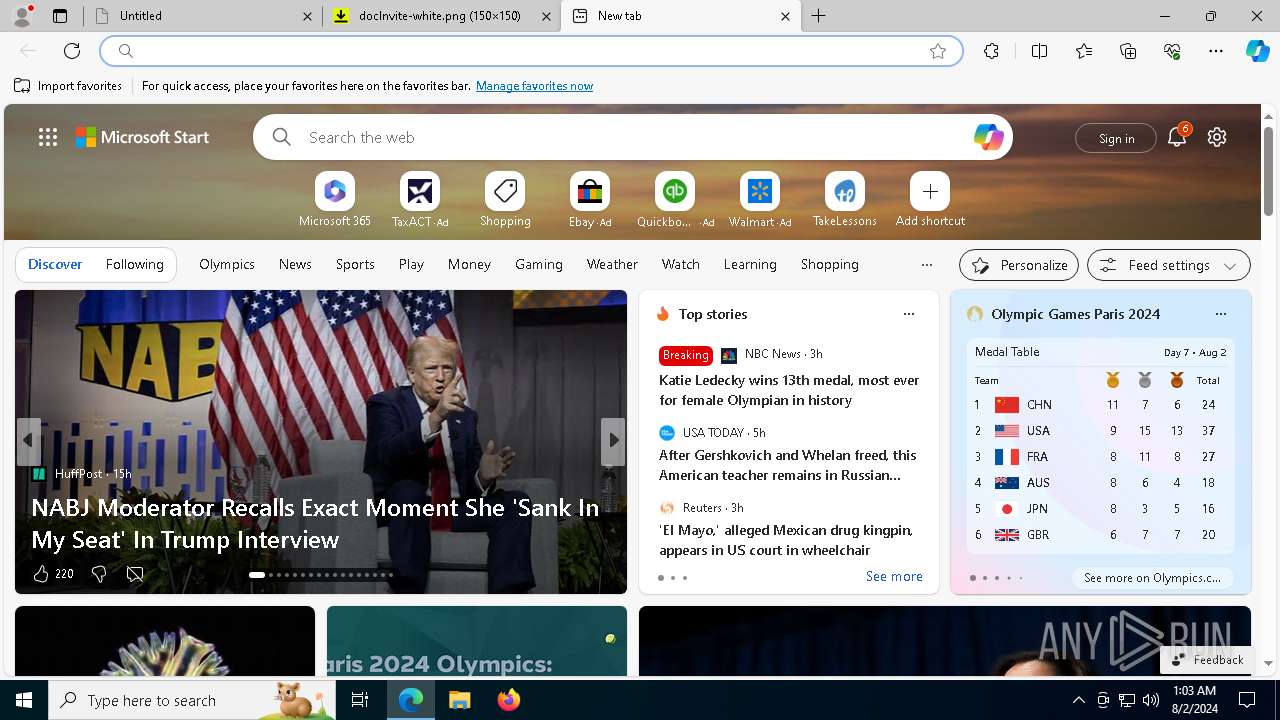The image size is (1280, 720).
Task: Open Olympic Games card options menu
Action: [x=1220, y=314]
